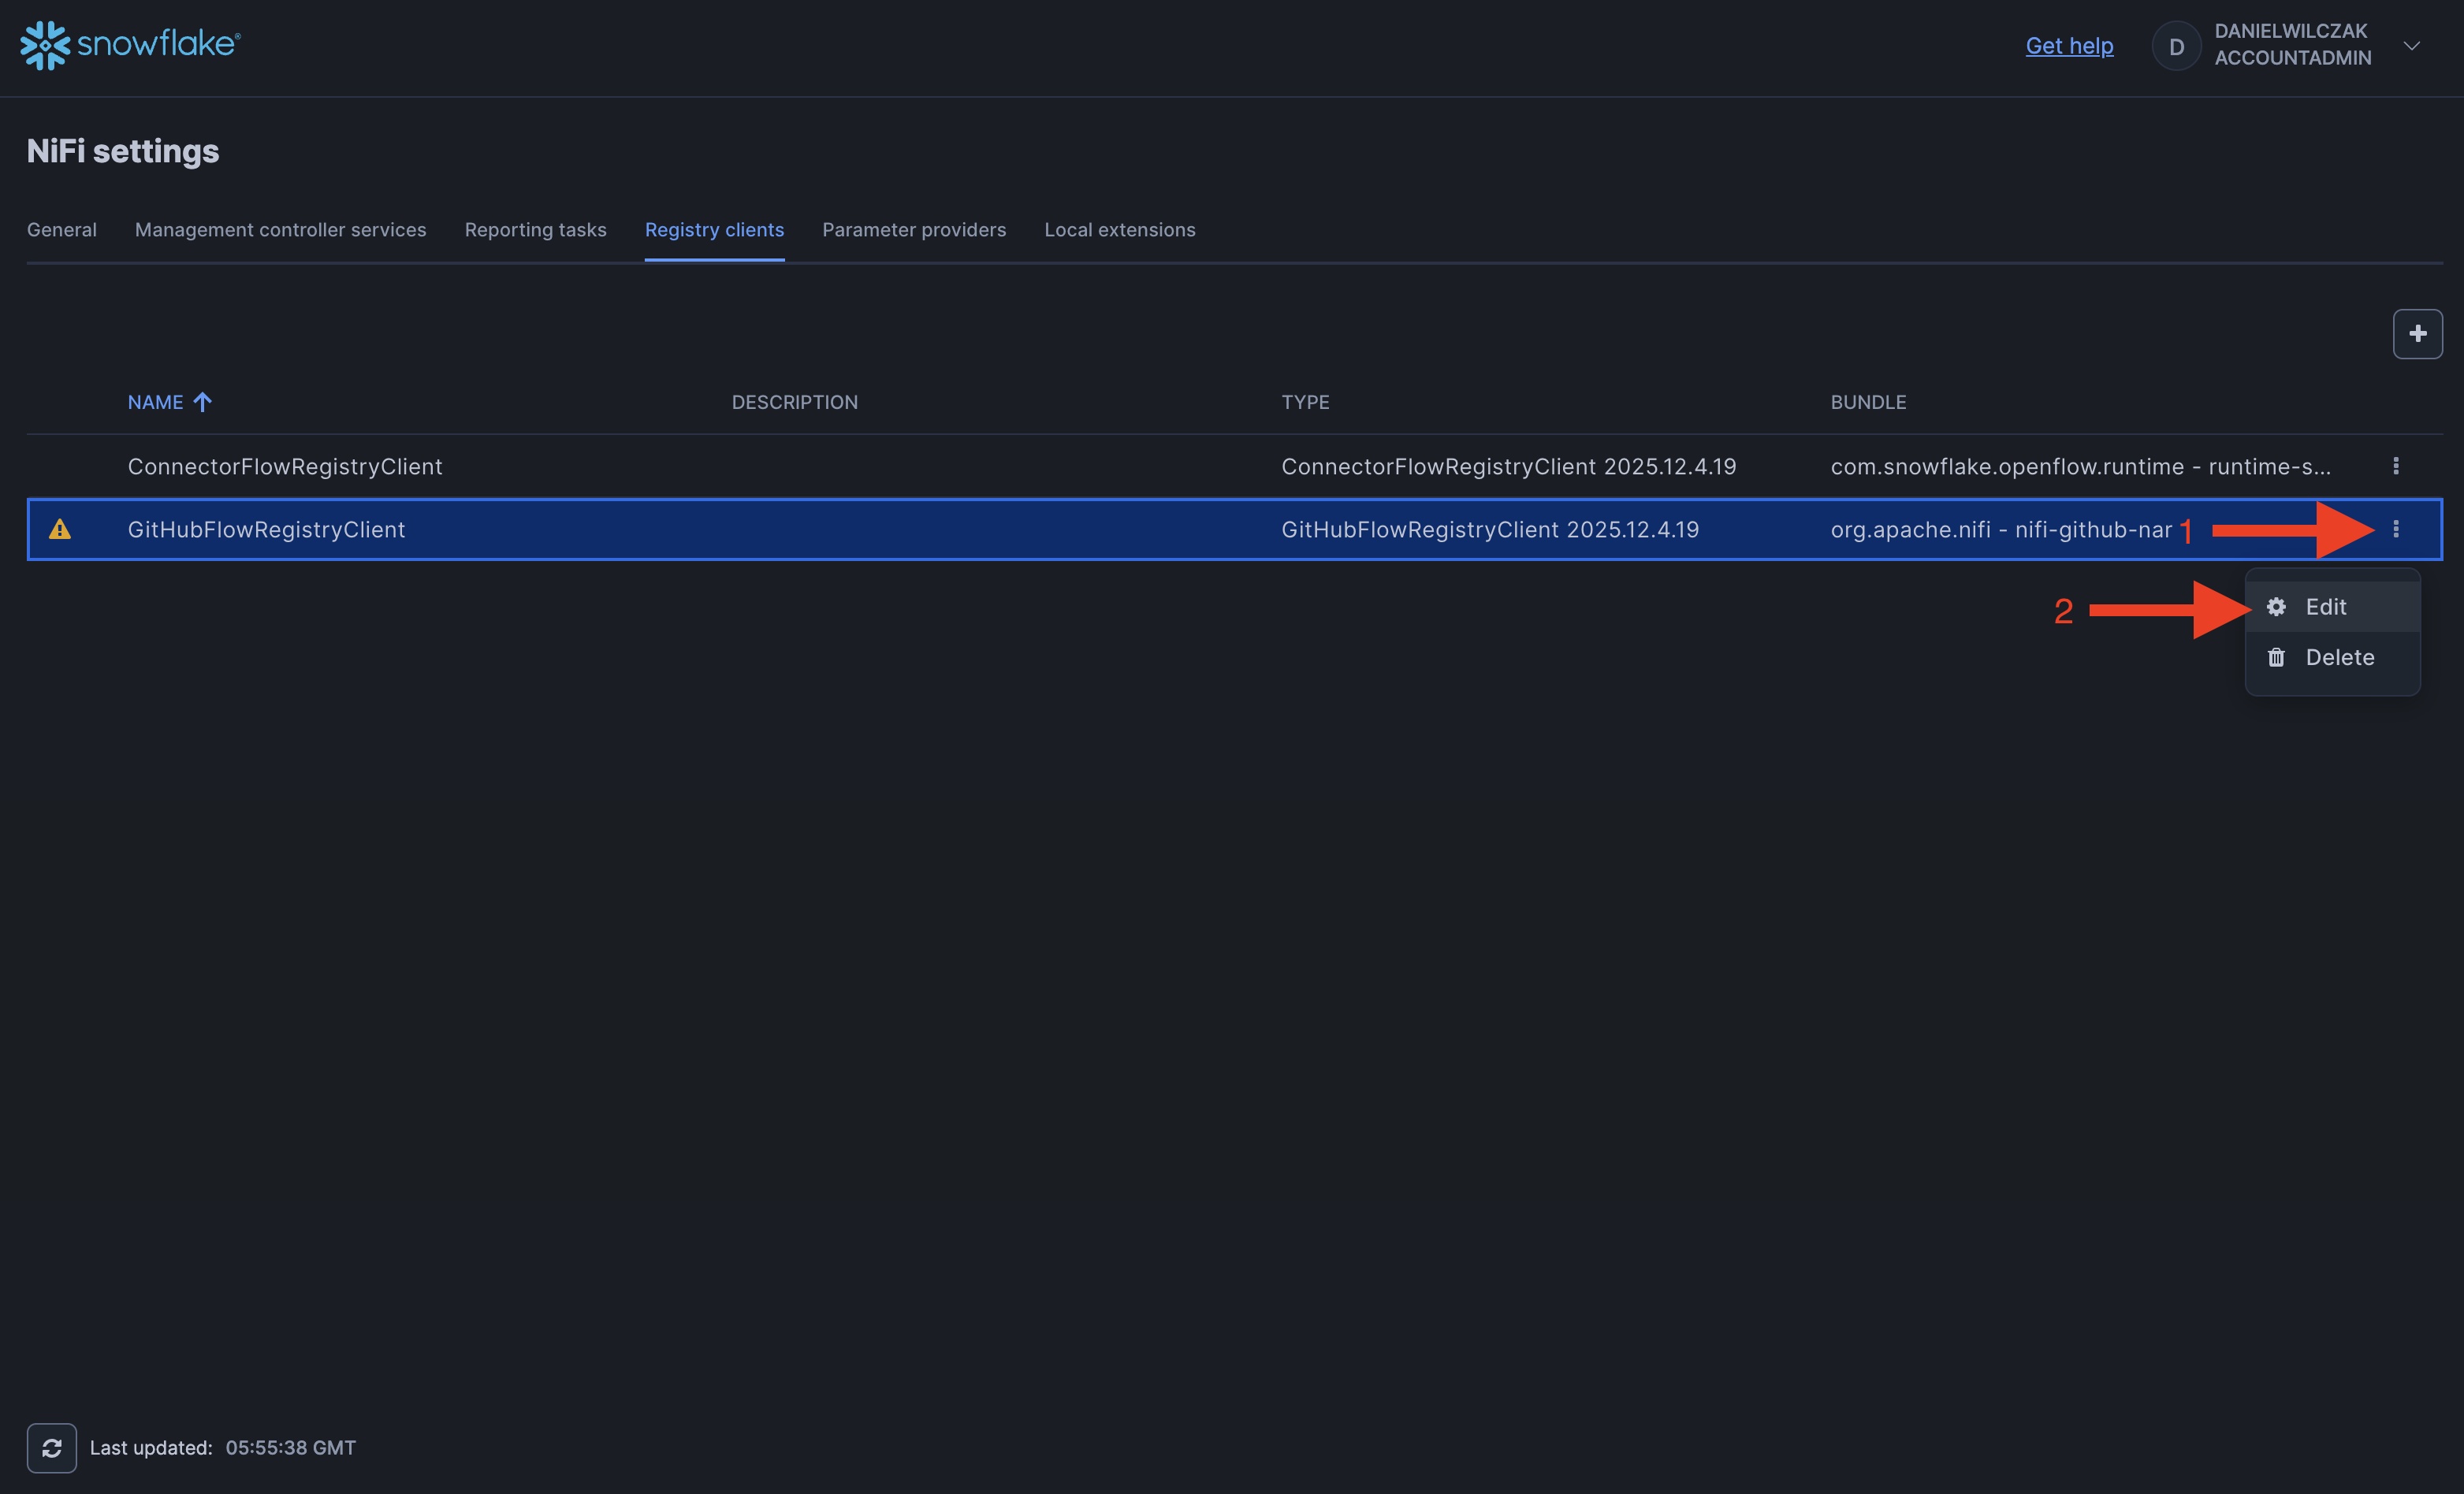Screen dimensions: 2464x1494
Task: Click the Get help link
Action: point(2068,46)
